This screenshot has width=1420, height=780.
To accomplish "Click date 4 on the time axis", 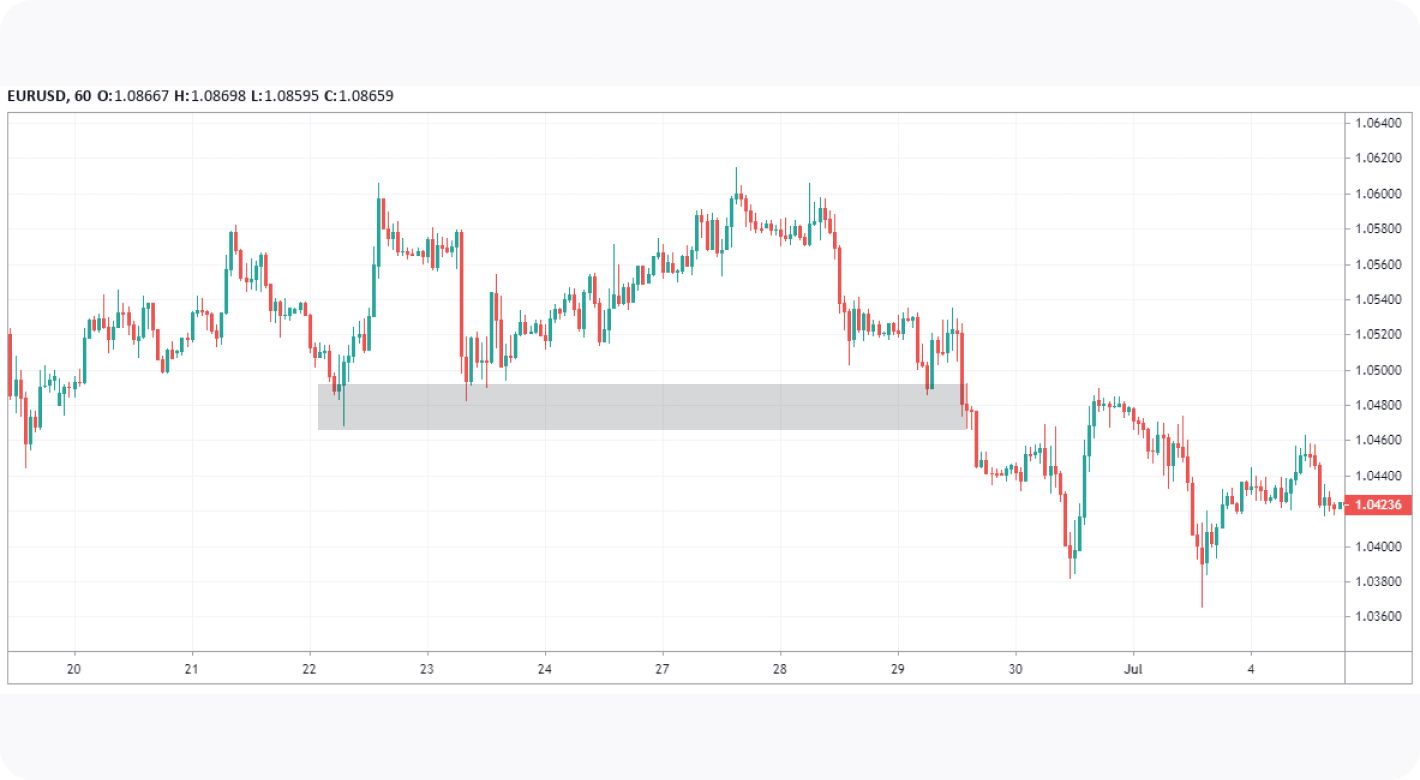I will [x=1250, y=667].
